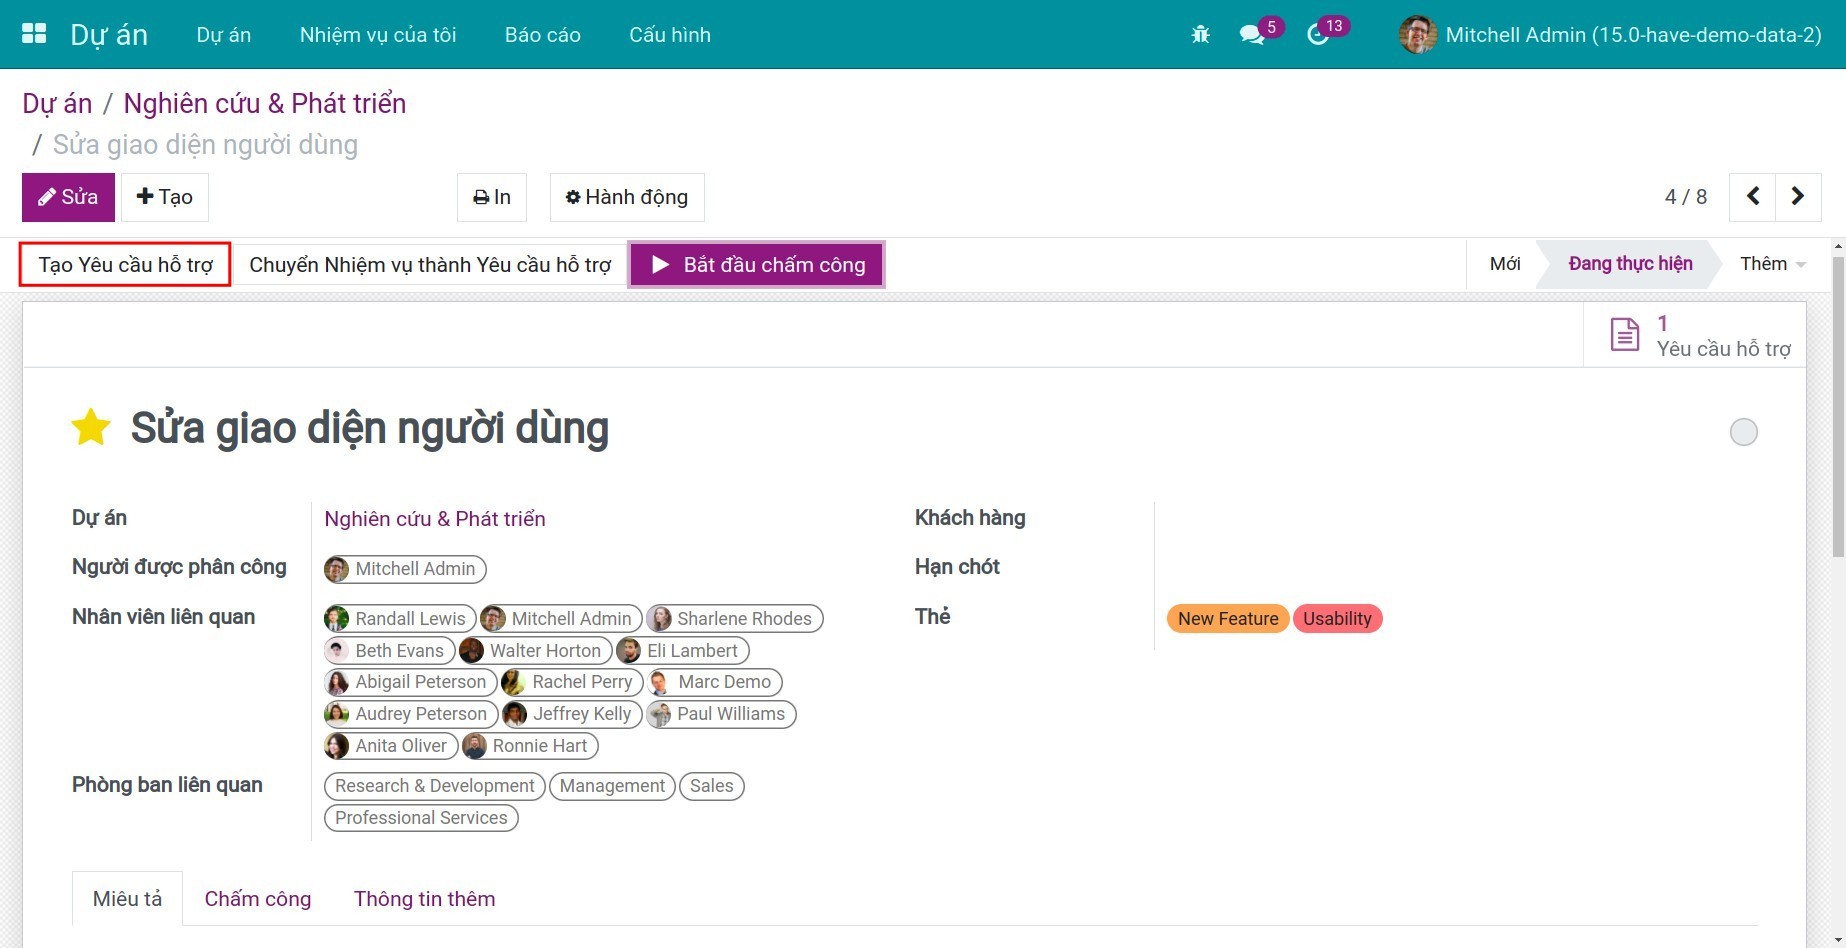Open the apps grid menu icon
The width and height of the screenshot is (1846, 948).
34,34
